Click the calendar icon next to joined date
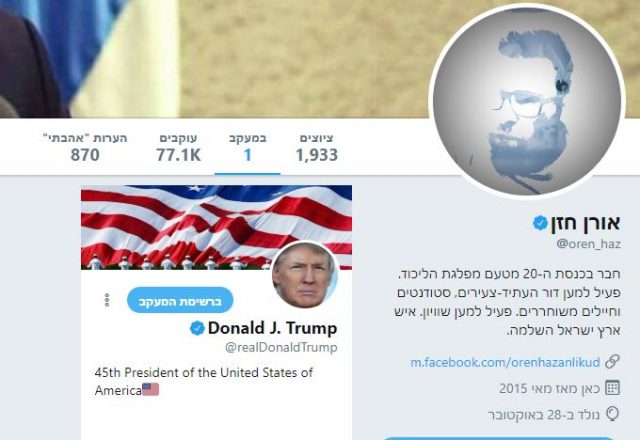The height and width of the screenshot is (440, 640). 612,388
